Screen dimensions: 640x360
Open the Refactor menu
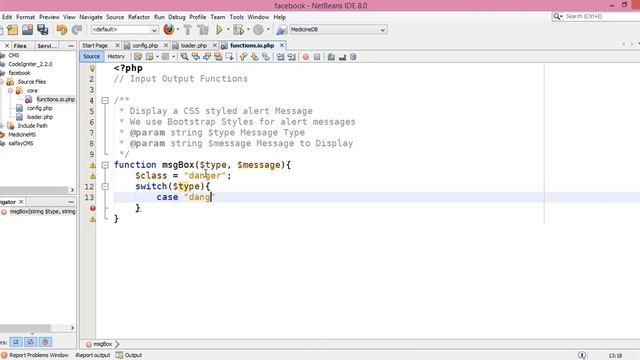pyautogui.click(x=139, y=17)
